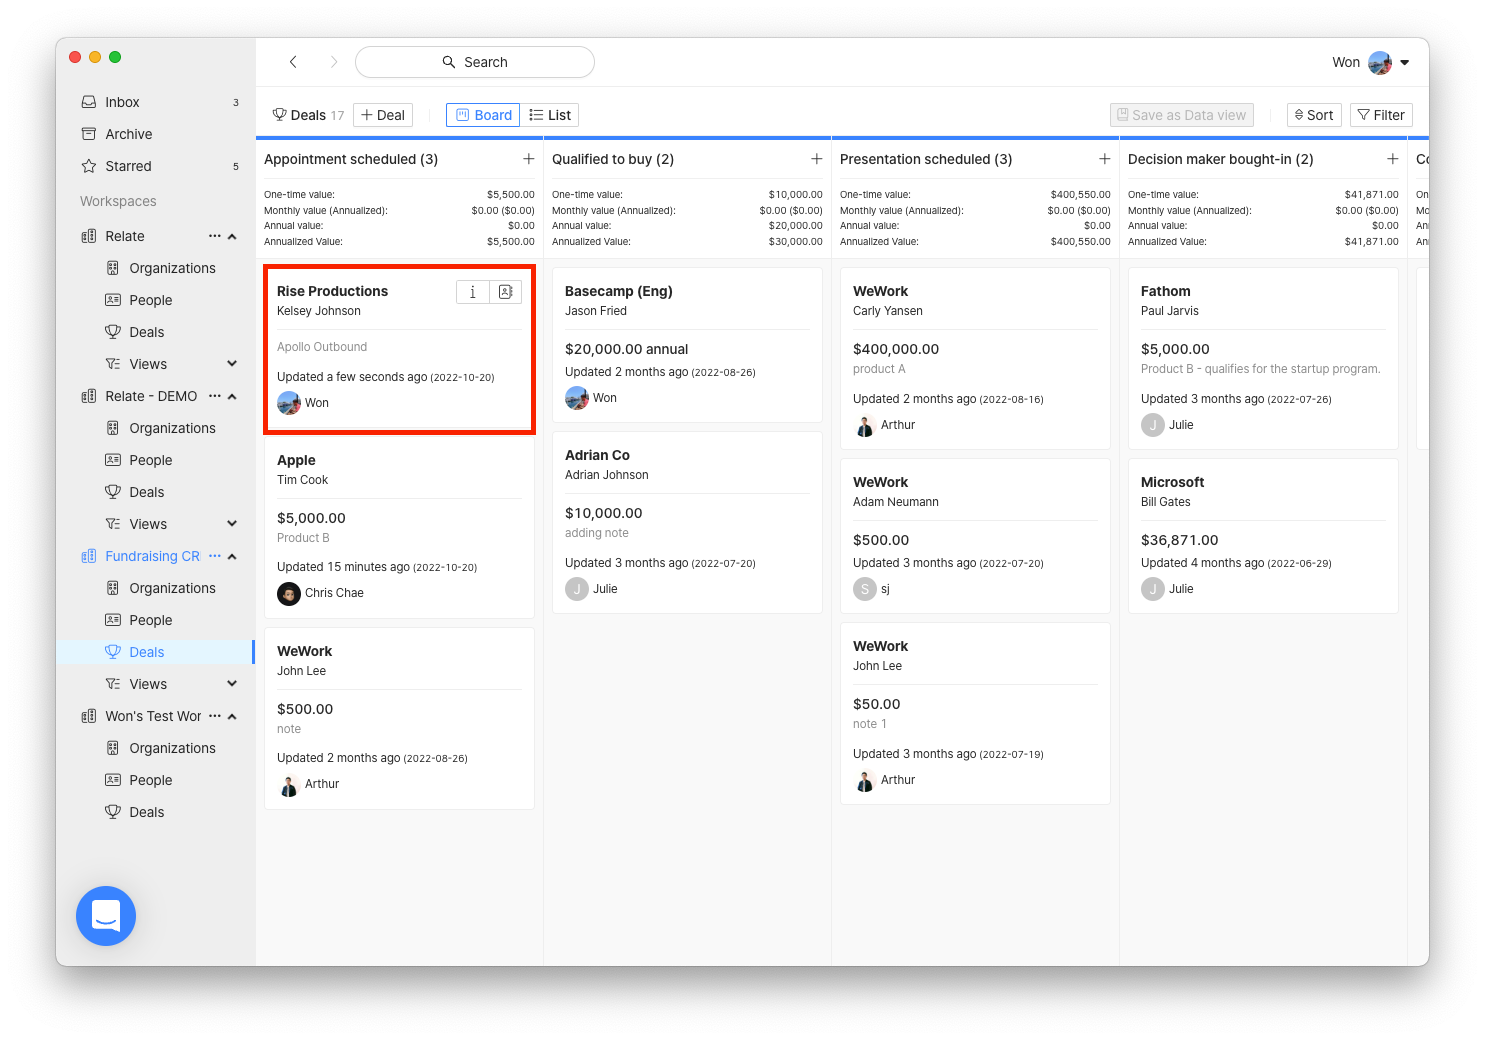This screenshot has width=1485, height=1040.
Task: Open more options for Relate - DEMO
Action: click(214, 396)
